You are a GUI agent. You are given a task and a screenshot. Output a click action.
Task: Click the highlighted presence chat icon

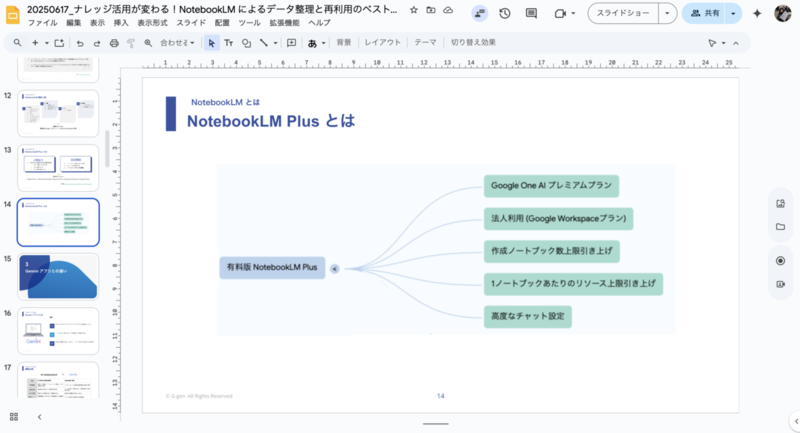(x=479, y=14)
